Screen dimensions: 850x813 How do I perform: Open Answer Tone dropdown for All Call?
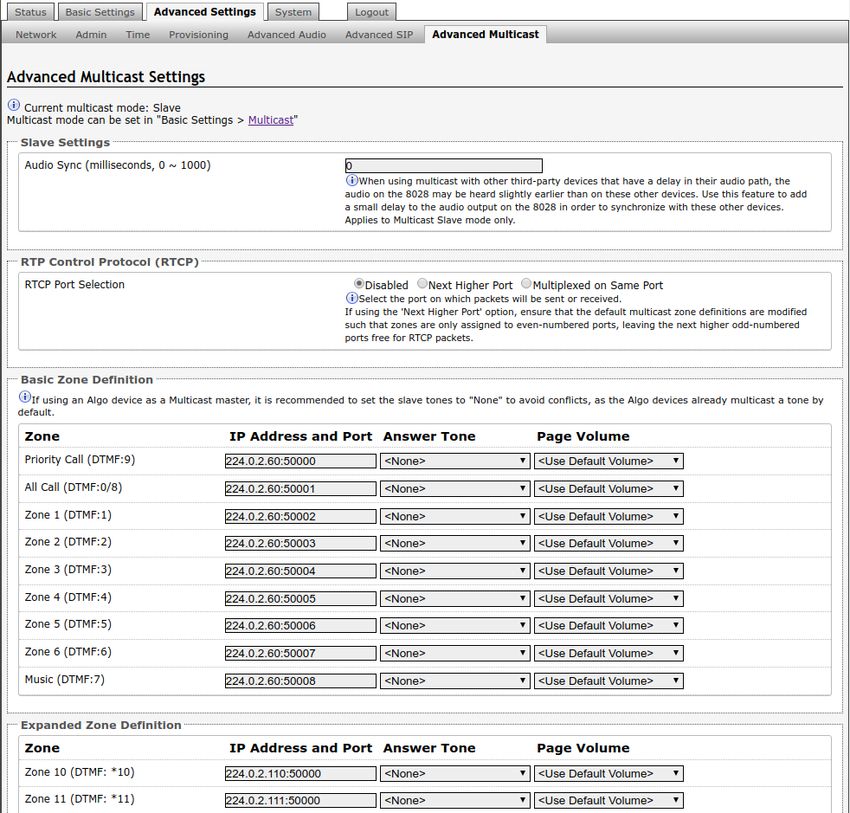tap(455, 489)
